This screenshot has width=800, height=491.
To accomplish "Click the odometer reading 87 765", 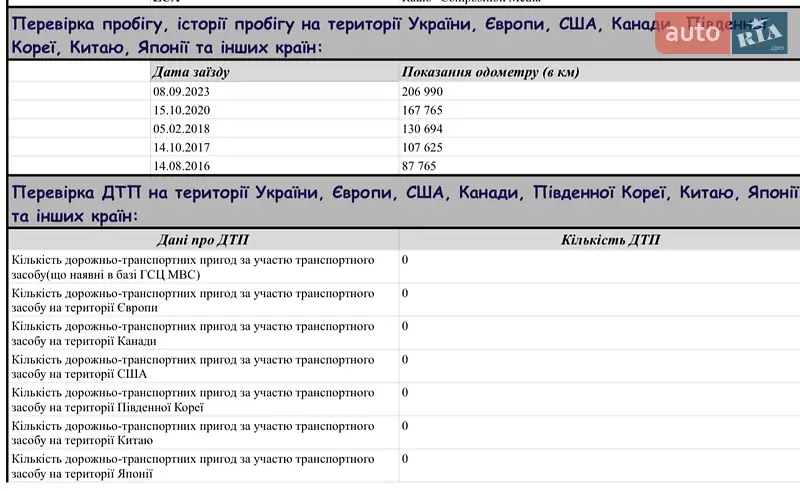I will [419, 166].
